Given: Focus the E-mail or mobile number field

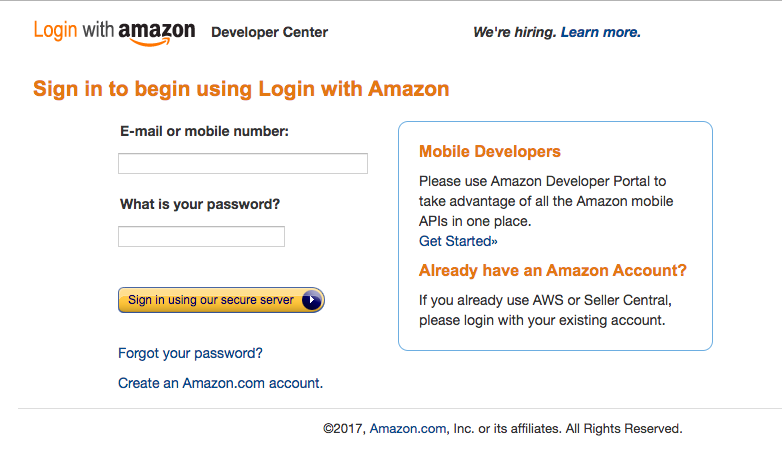Looking at the screenshot, I should [x=243, y=163].
